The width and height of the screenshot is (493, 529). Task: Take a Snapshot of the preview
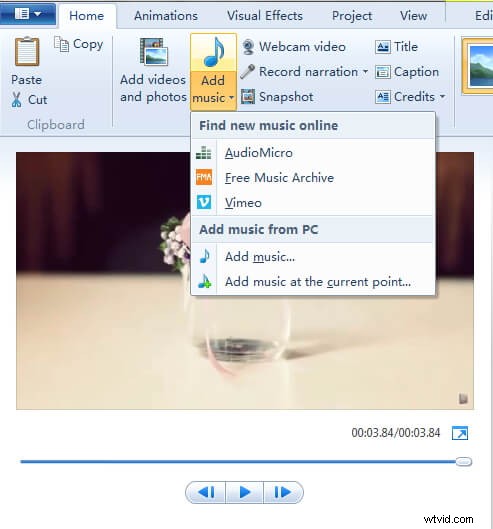tap(277, 97)
